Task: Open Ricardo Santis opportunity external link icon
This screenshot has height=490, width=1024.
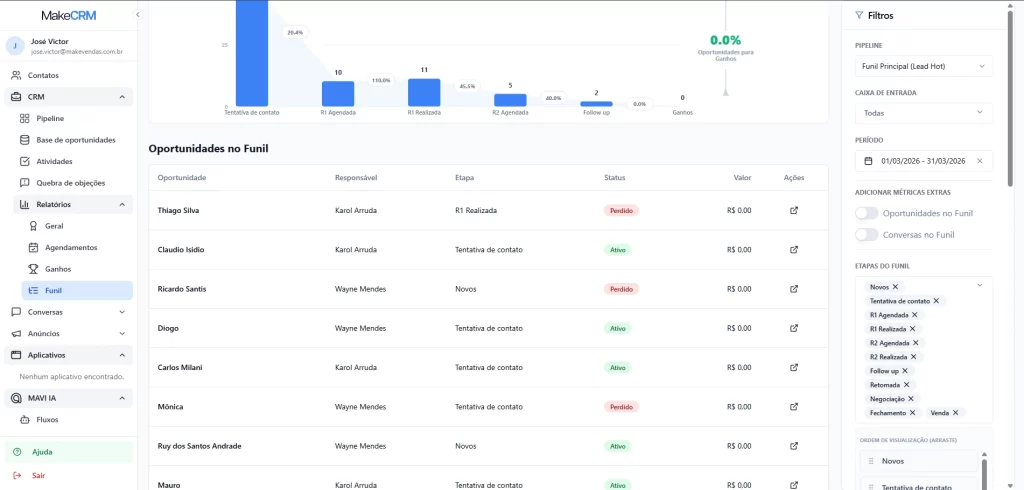Action: click(794, 289)
